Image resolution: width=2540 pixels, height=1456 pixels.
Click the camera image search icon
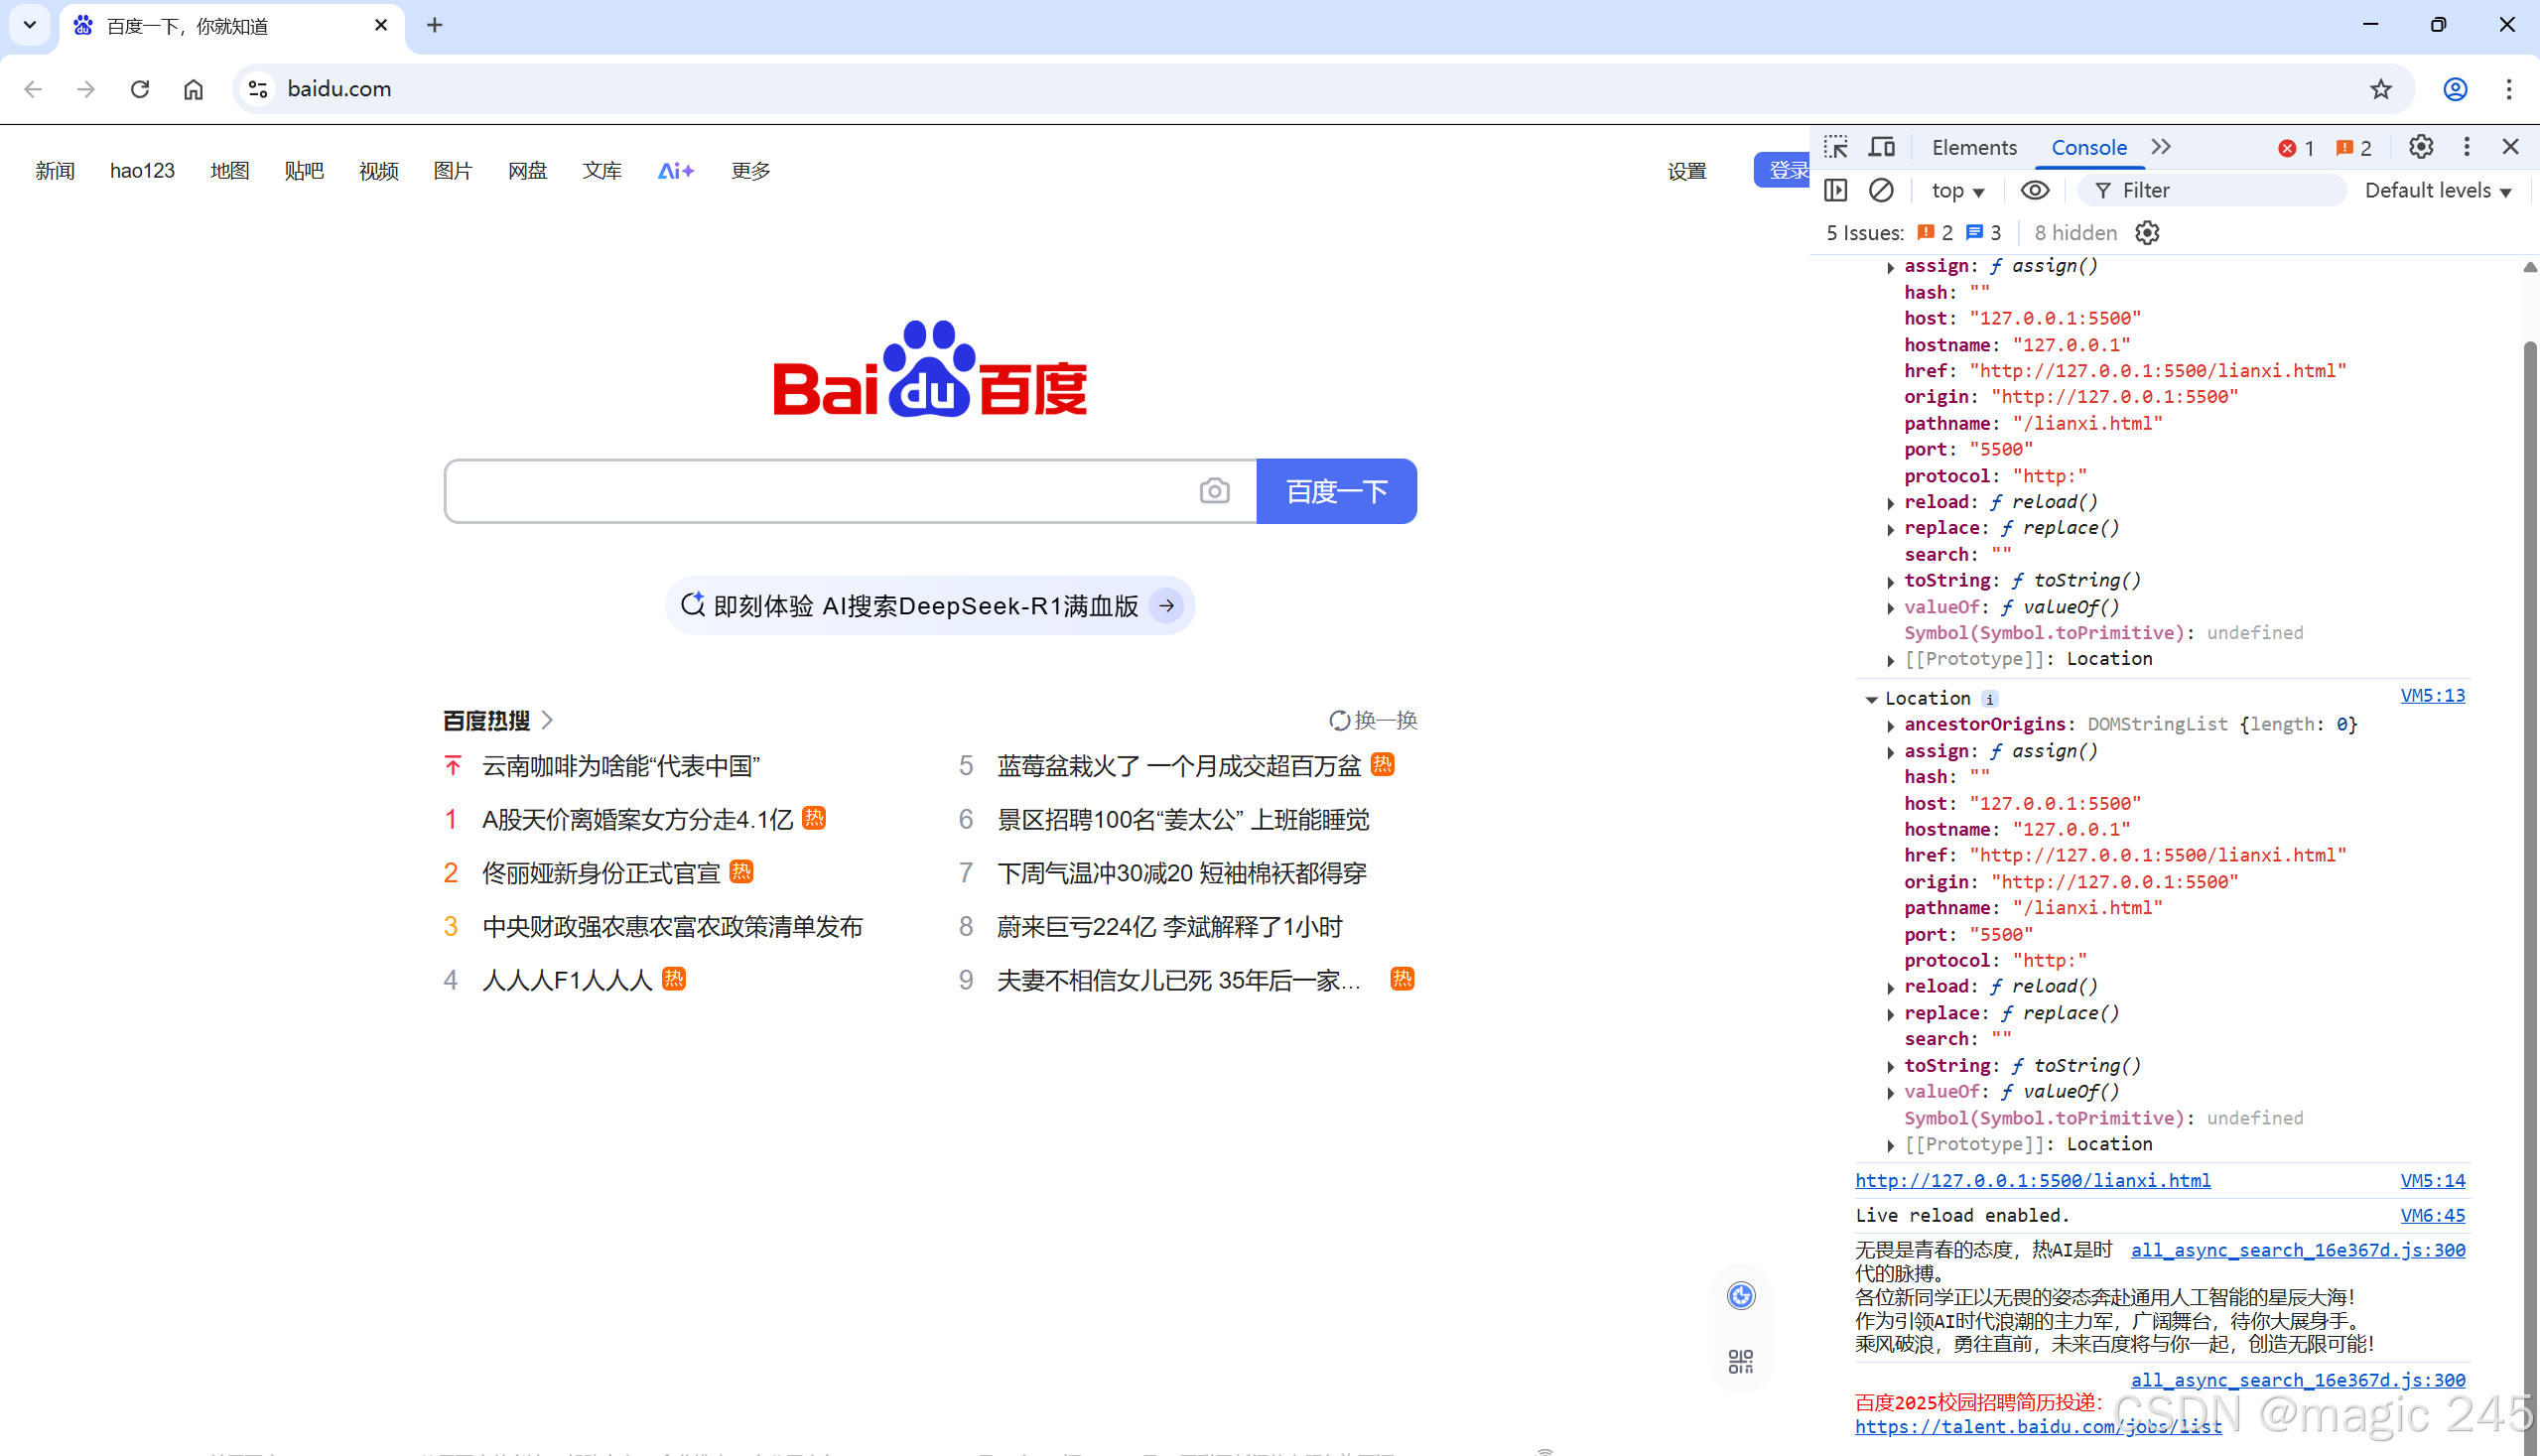[x=1214, y=491]
